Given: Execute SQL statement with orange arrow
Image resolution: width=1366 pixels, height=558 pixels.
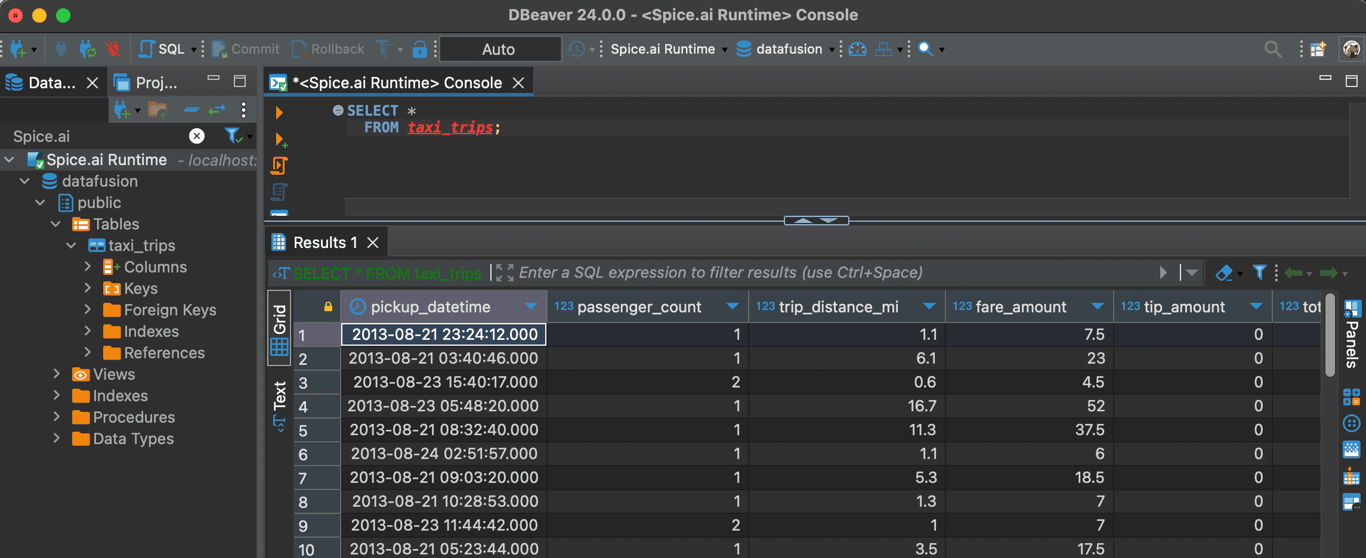Looking at the screenshot, I should (279, 113).
